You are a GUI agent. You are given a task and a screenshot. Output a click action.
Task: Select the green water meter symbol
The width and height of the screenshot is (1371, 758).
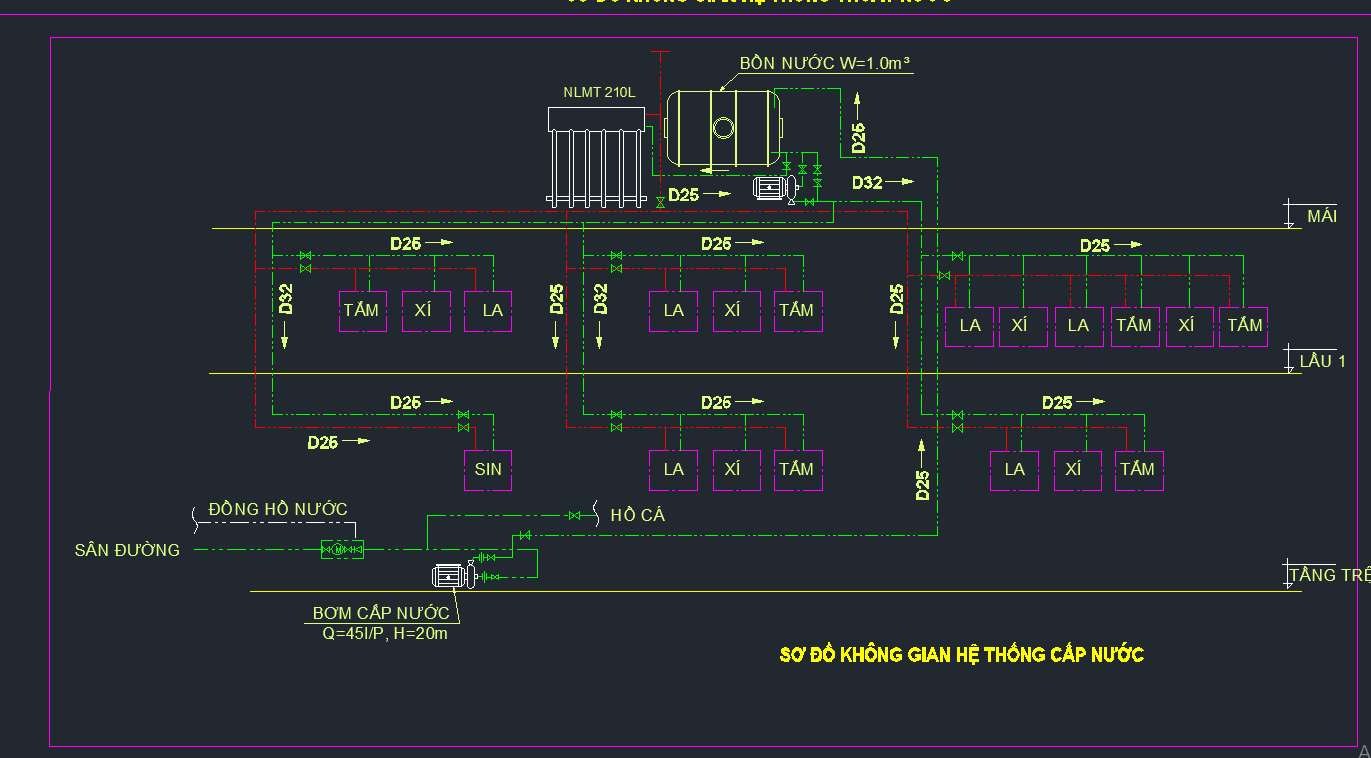coord(341,549)
